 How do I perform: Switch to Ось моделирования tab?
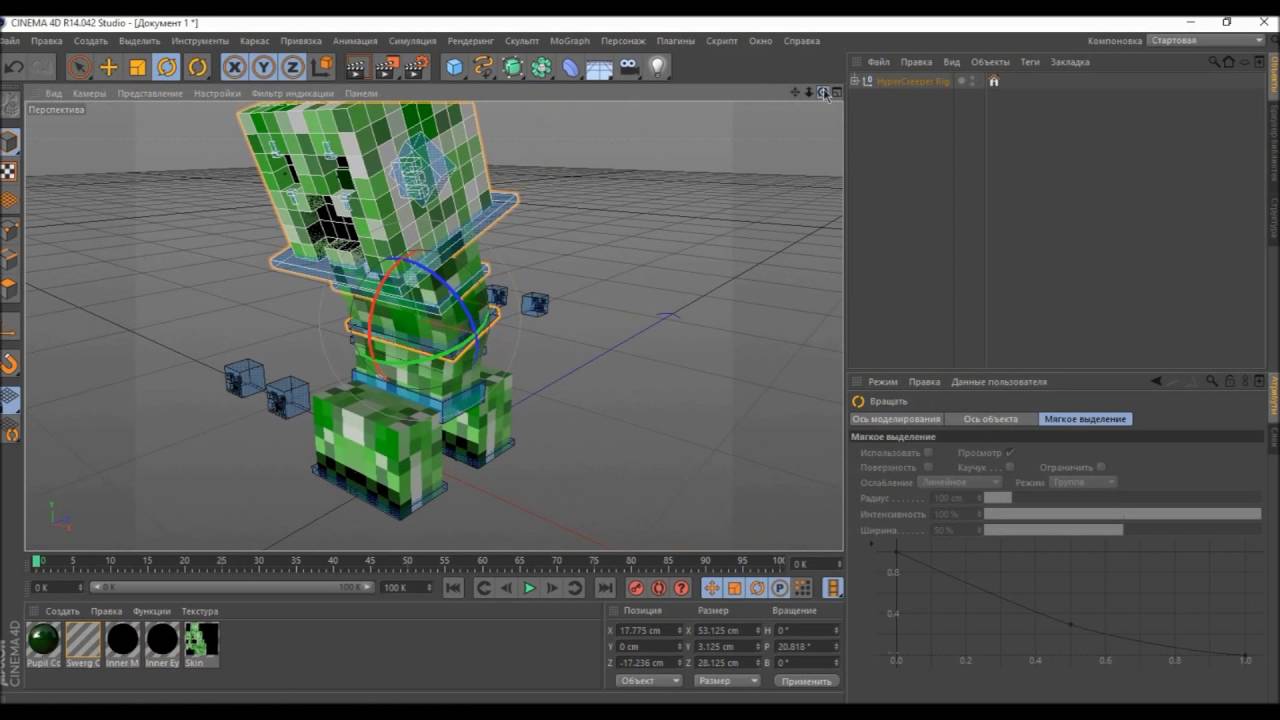pyautogui.click(x=896, y=419)
